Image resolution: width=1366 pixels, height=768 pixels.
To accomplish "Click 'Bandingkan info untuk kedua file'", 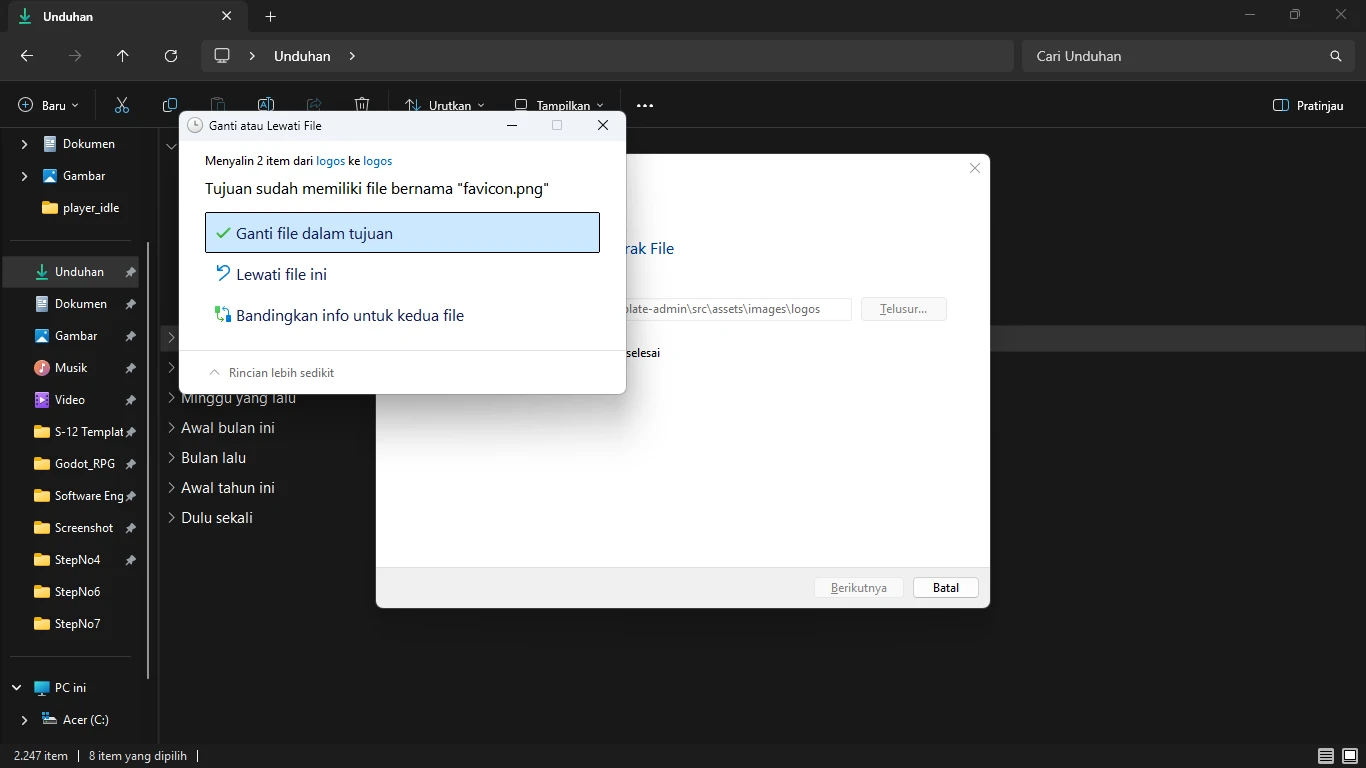I will [349, 315].
